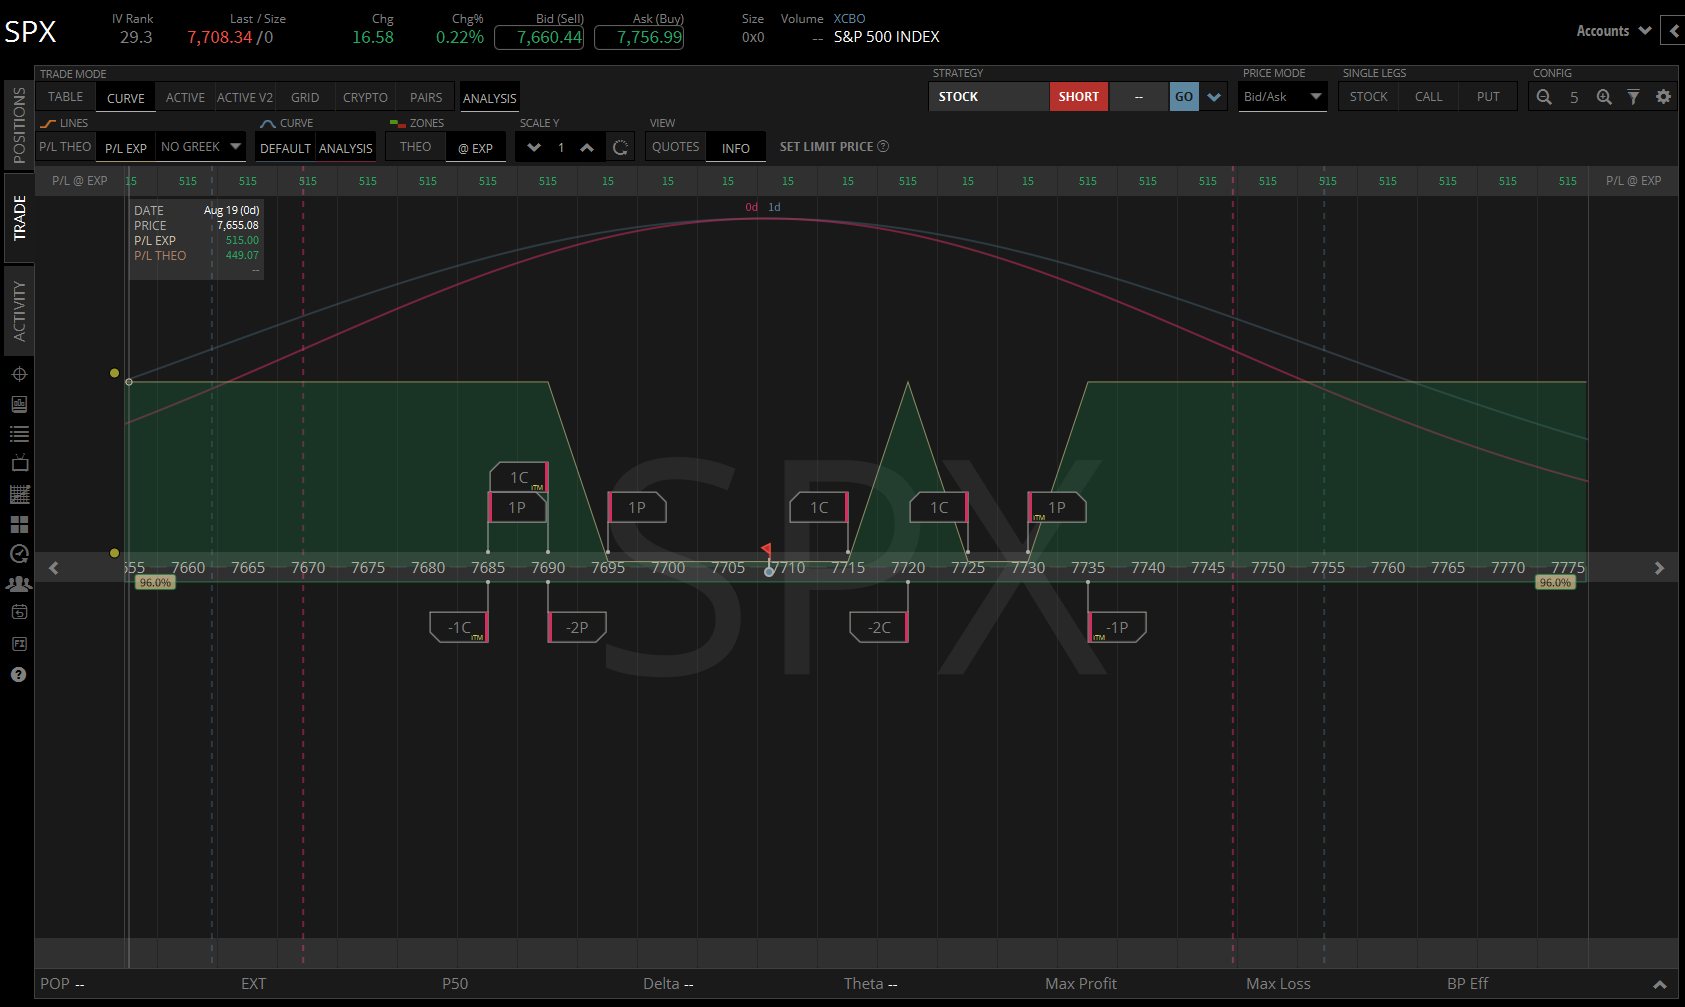This screenshot has width=1685, height=1007.
Task: Select the ACTIVE trade mode tab
Action: point(186,97)
